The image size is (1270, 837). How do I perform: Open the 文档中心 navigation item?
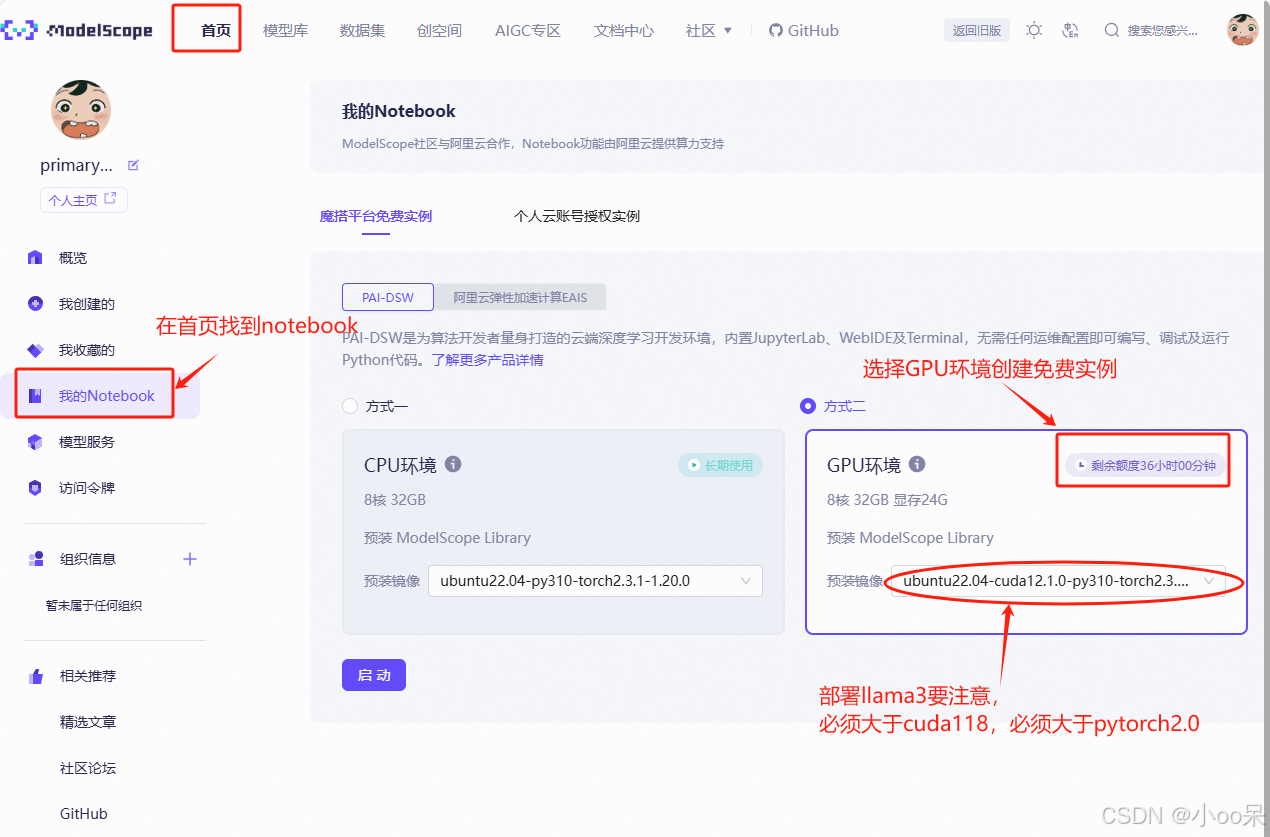(624, 30)
